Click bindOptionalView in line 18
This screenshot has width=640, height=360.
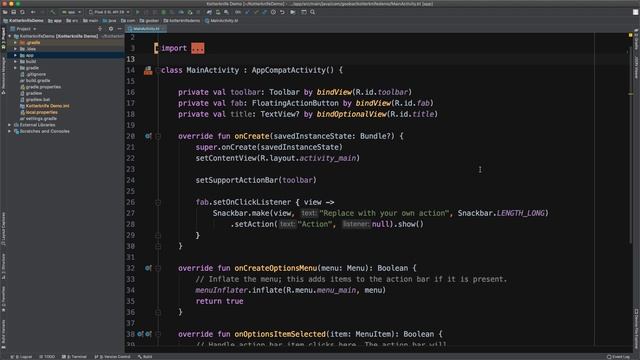point(351,114)
